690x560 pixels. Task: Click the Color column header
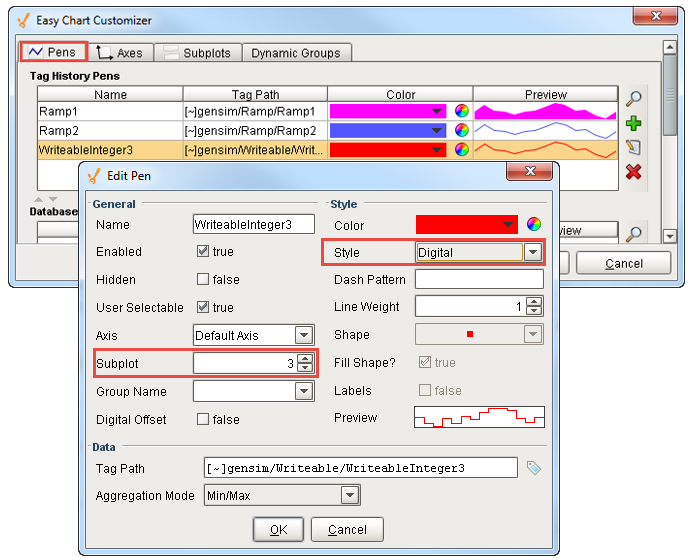[x=400, y=94]
